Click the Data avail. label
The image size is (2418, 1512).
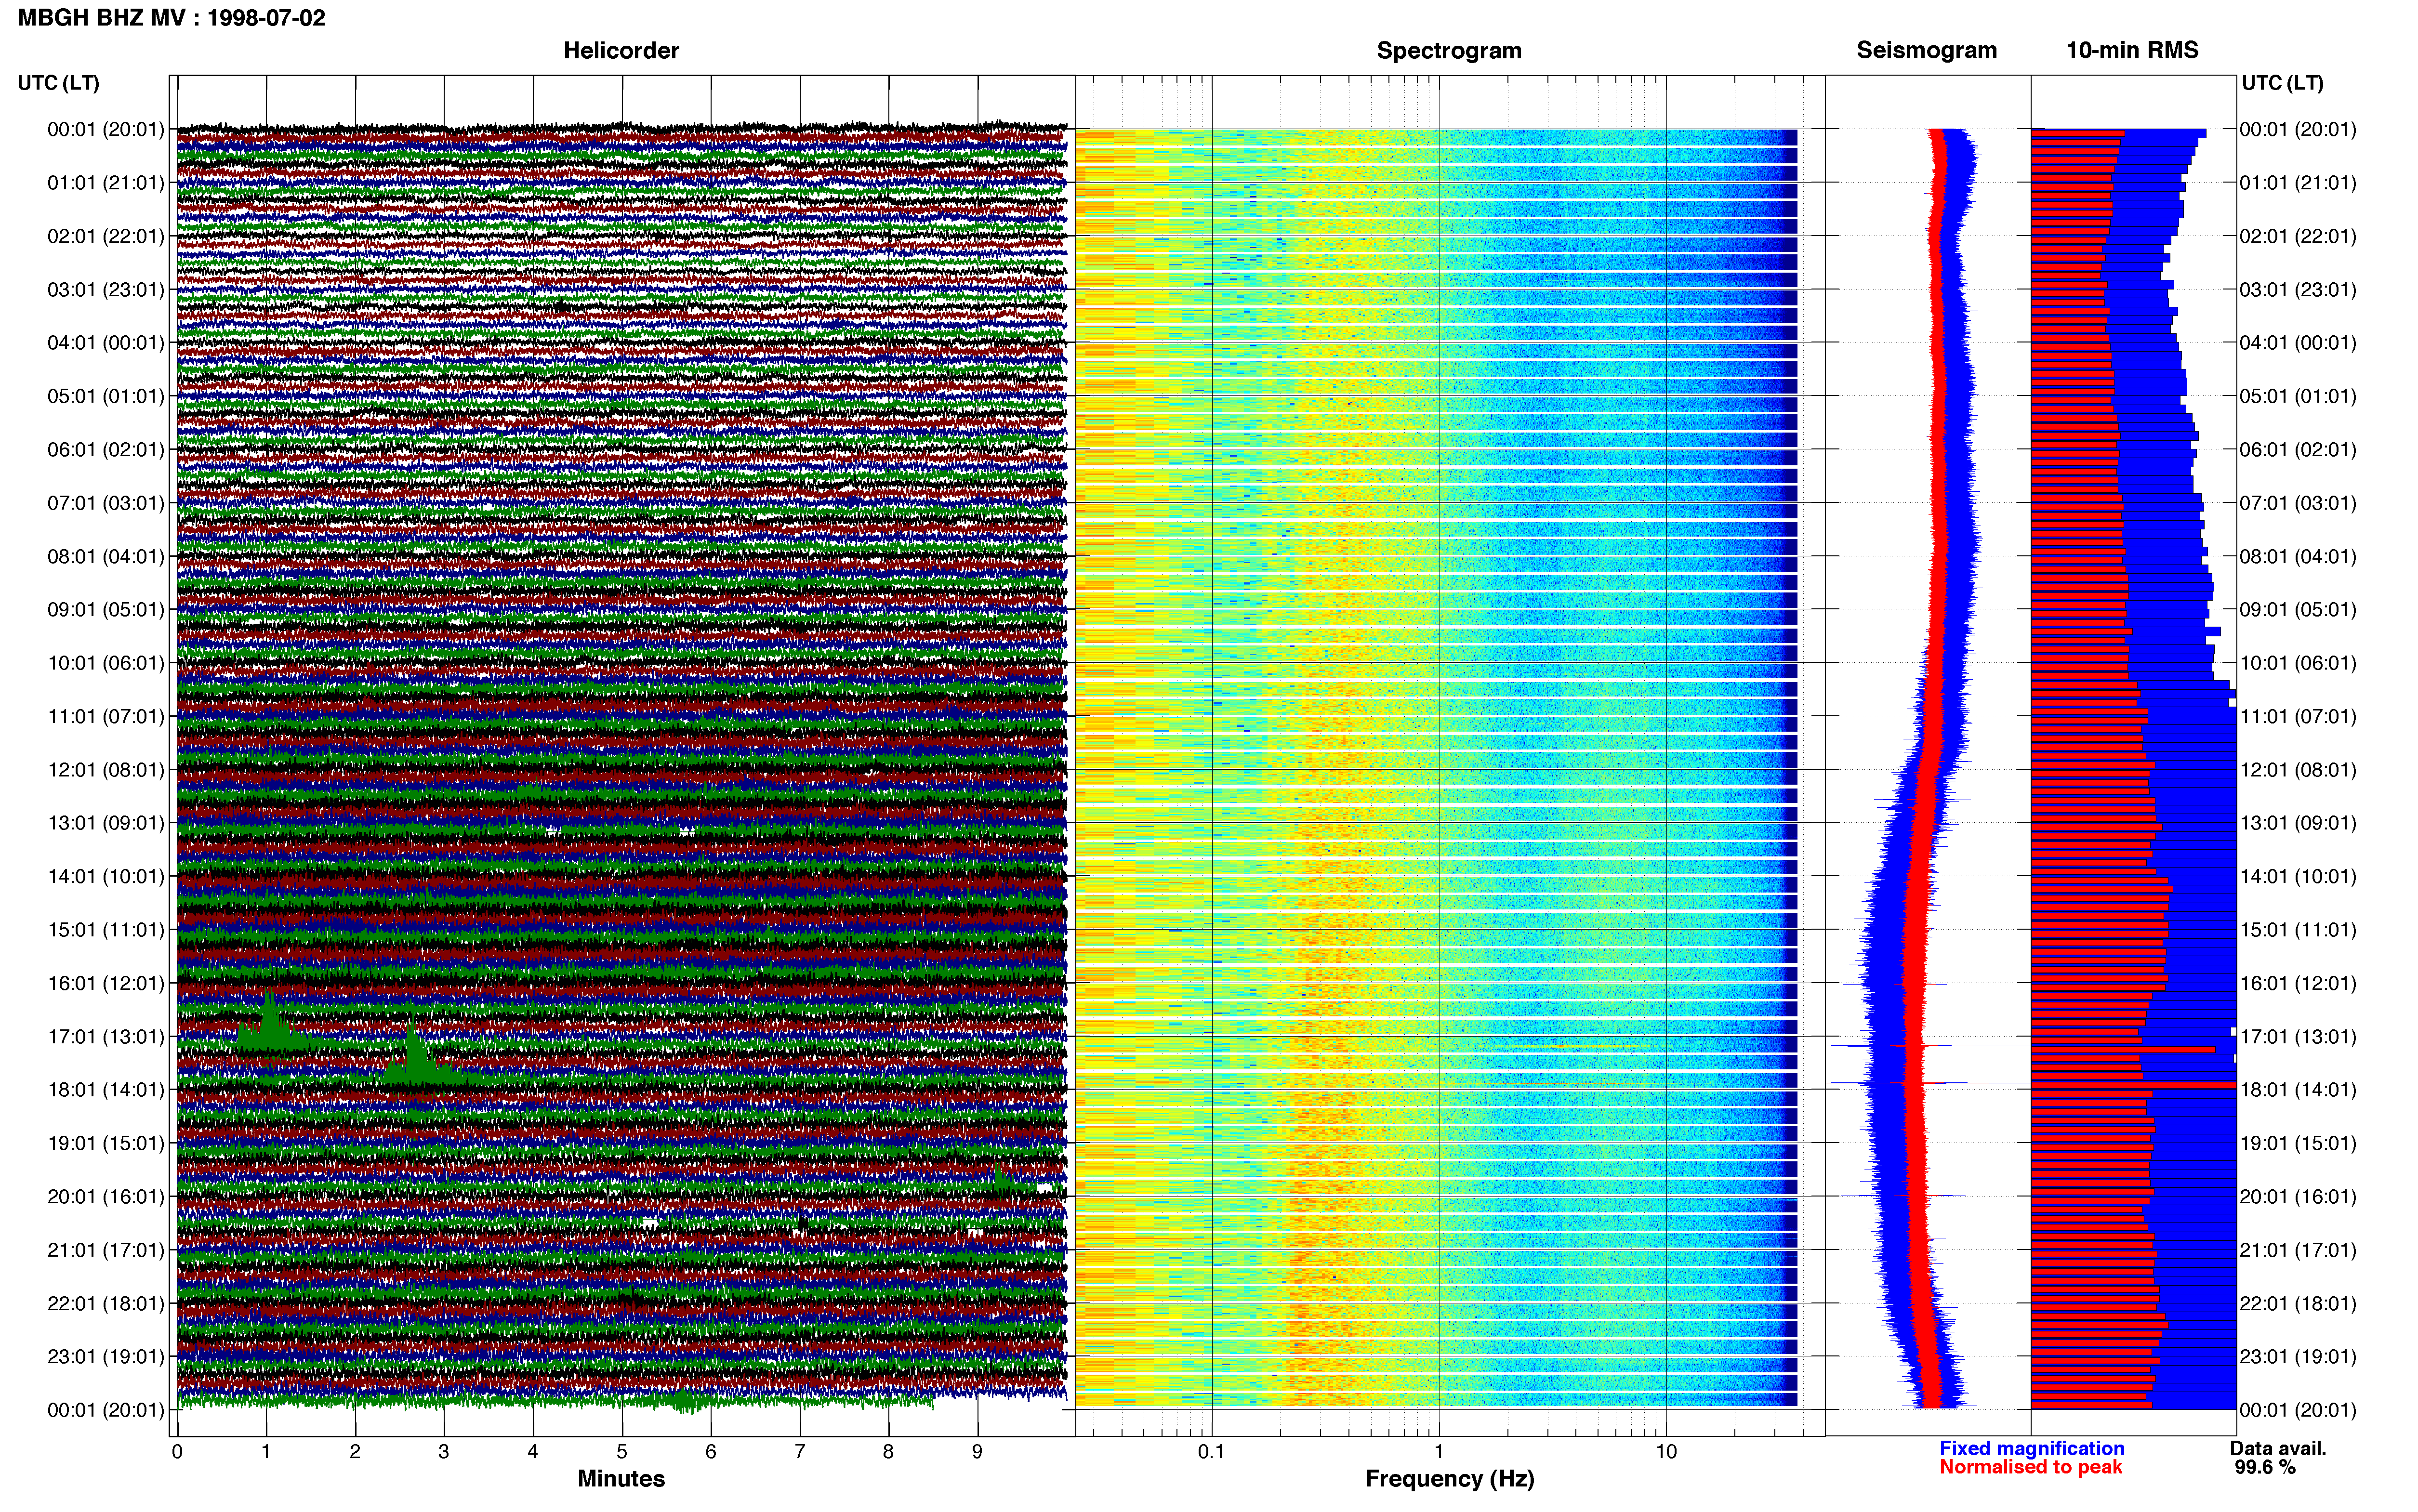(x=2278, y=1448)
